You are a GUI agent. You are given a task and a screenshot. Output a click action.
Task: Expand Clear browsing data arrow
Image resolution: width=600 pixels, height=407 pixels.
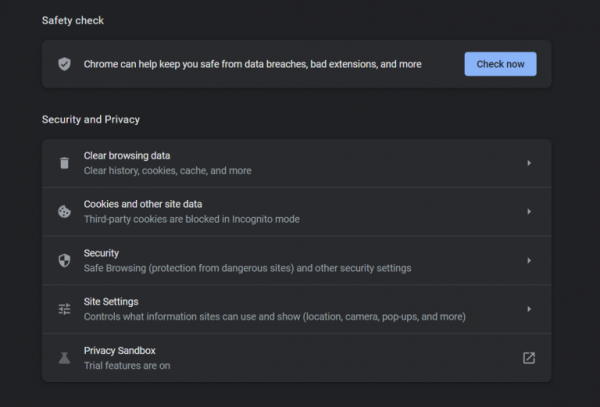pyautogui.click(x=529, y=163)
